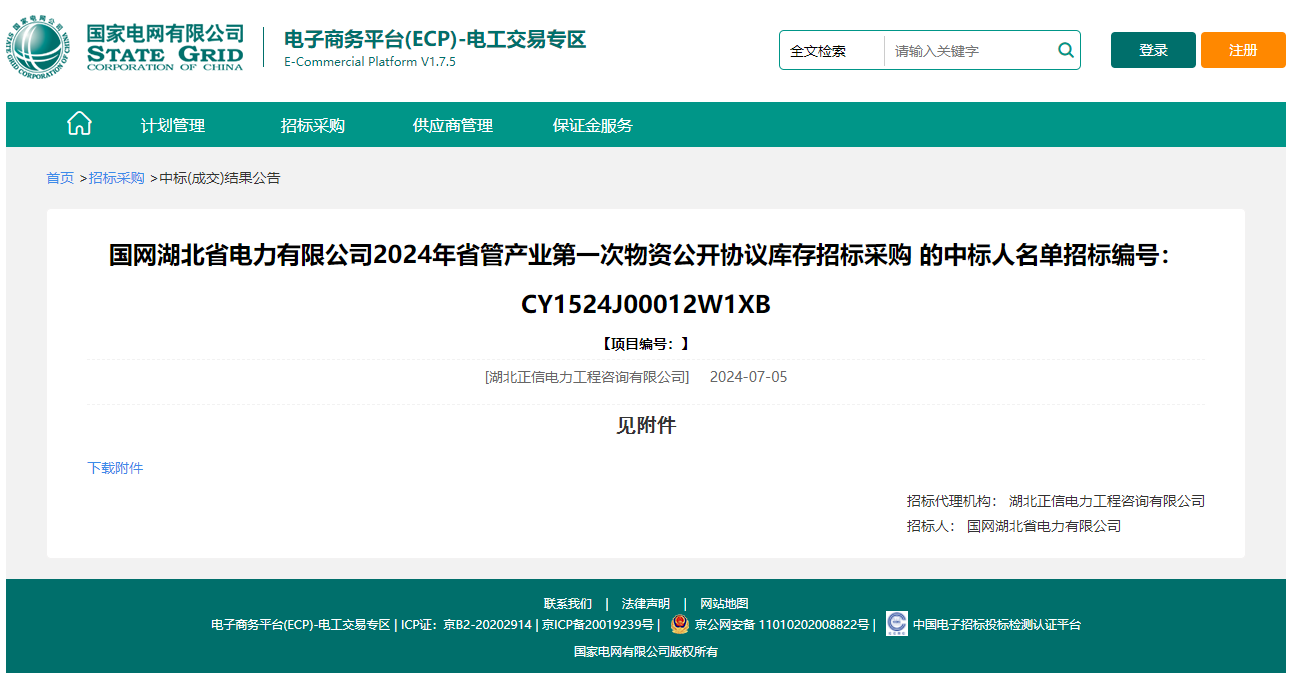Viewport: 1295px width, 679px height.
Task: Click the 招标采购 breadcrumb link
Action: click(x=117, y=178)
